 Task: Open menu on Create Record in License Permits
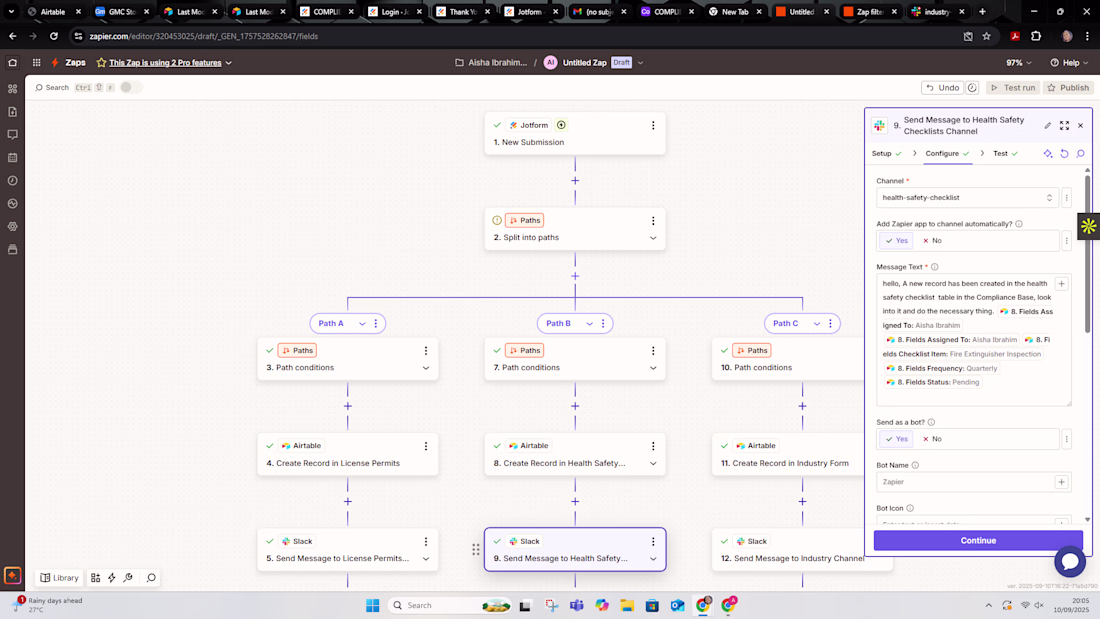click(x=426, y=446)
